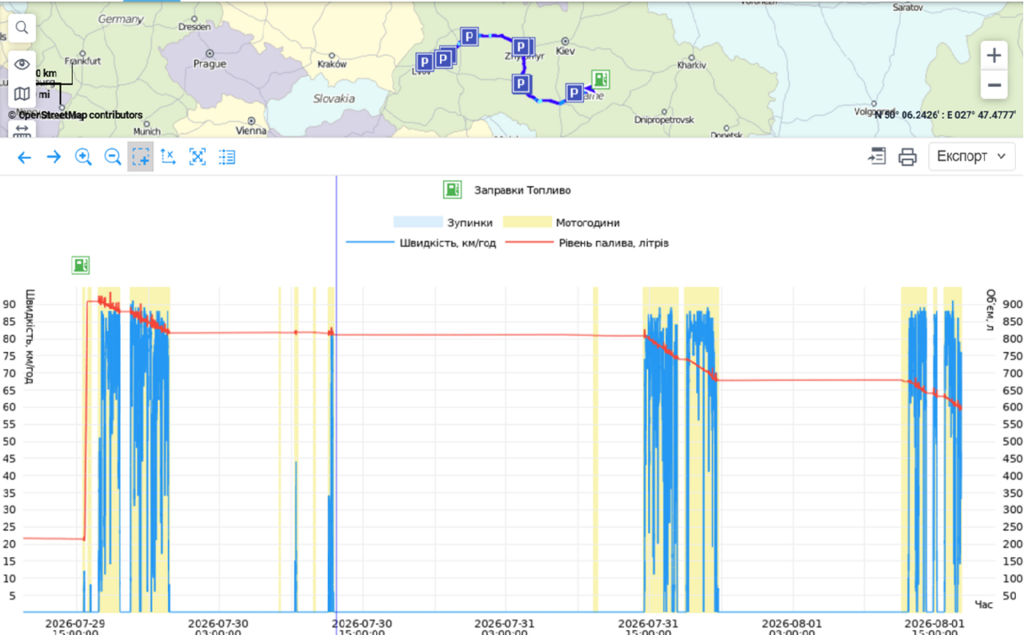Toggle the area selection zoom tool
Screen dimensions: 1024x635
(x=140, y=157)
